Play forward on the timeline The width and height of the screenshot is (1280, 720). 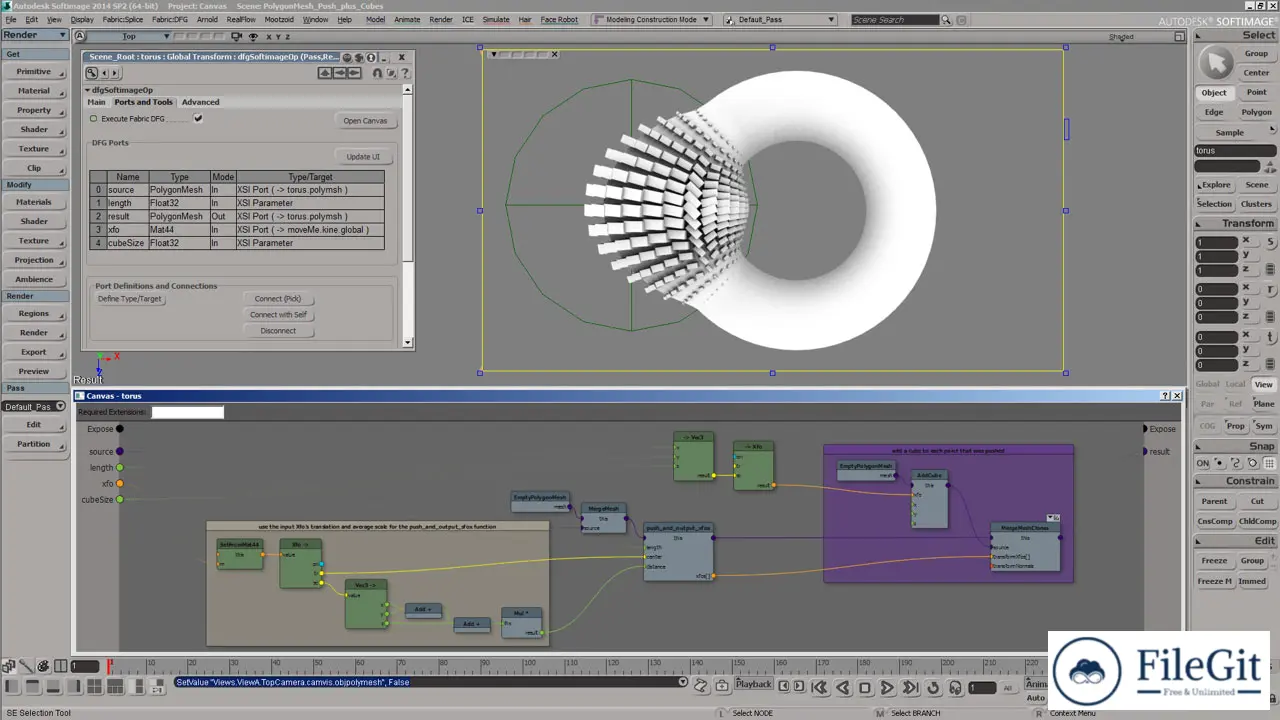tap(888, 687)
